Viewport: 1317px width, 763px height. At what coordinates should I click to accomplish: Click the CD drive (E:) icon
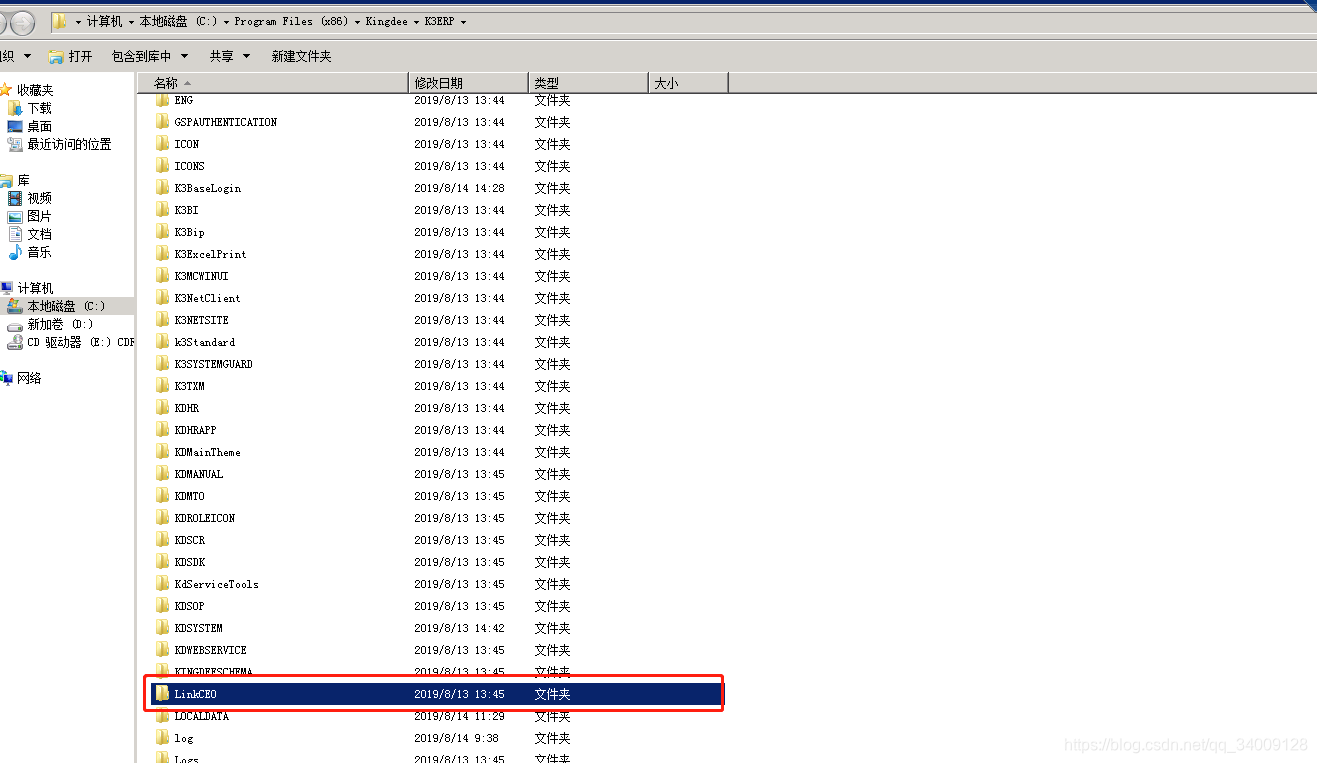tap(15, 342)
